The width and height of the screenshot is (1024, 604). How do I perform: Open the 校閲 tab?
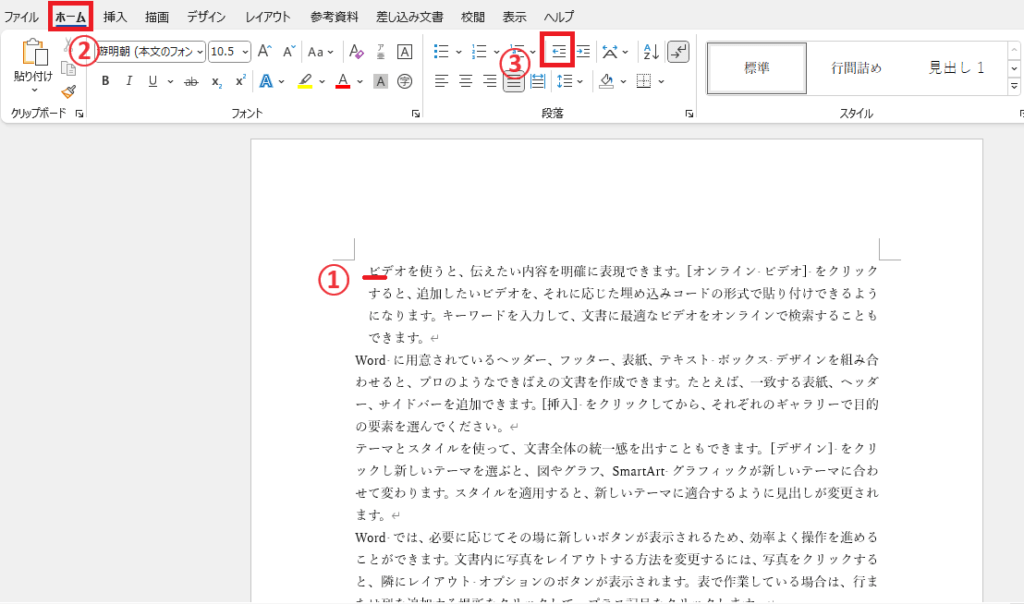[473, 16]
